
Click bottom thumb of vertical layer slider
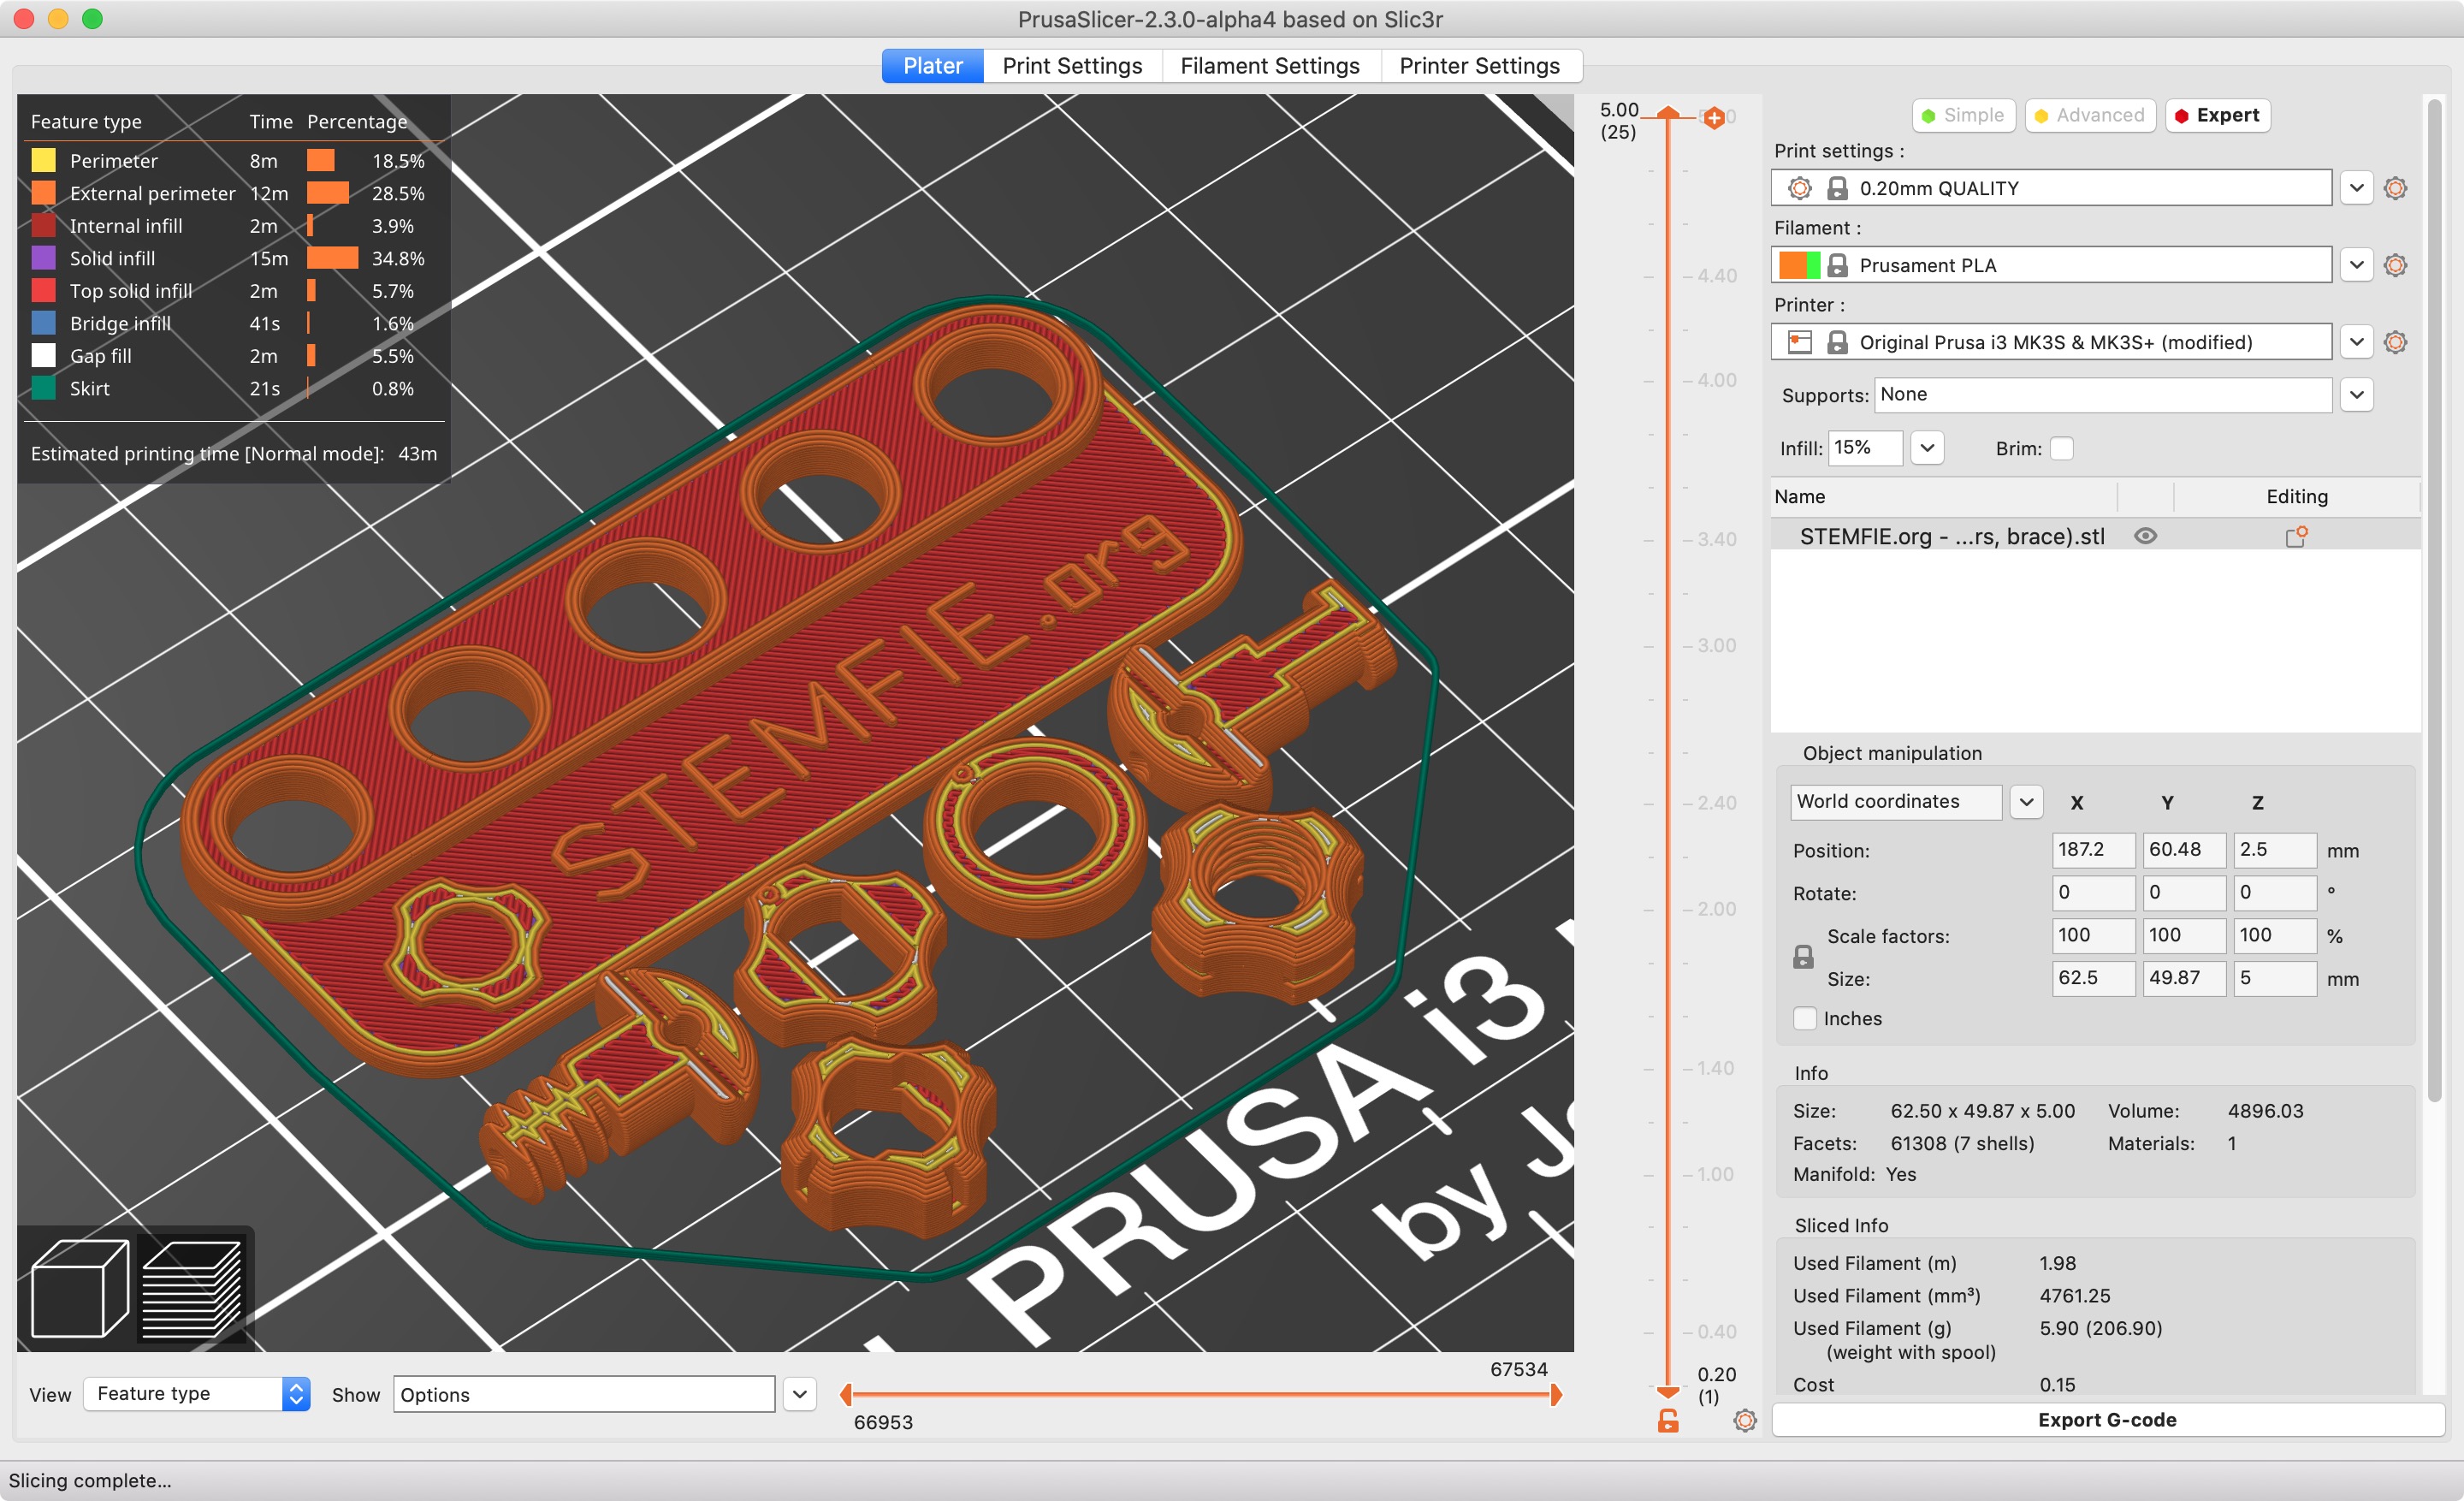1668,1392
